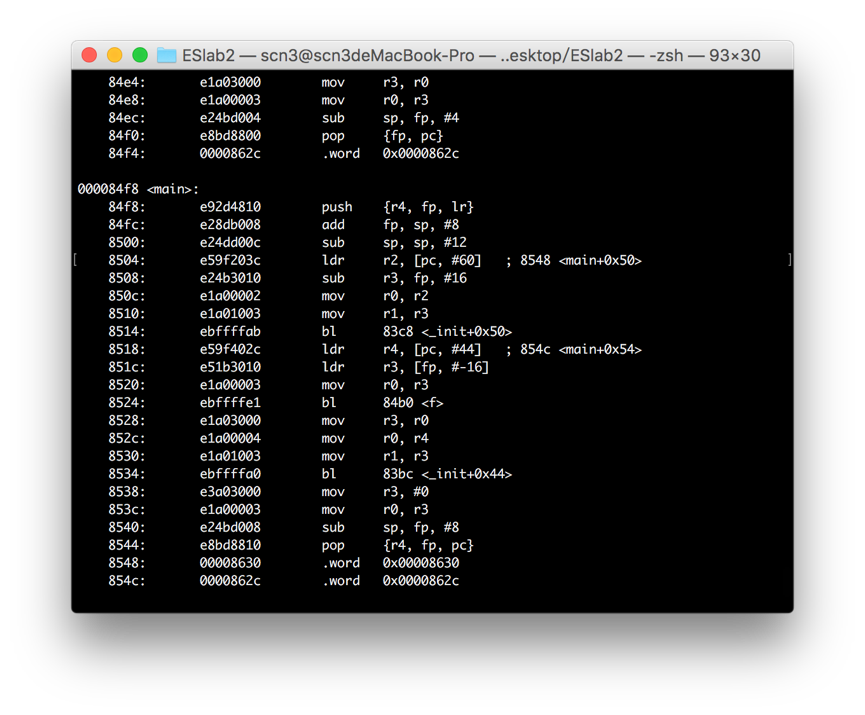Click the address label 854c:
This screenshot has width=865, height=715.
point(127,580)
